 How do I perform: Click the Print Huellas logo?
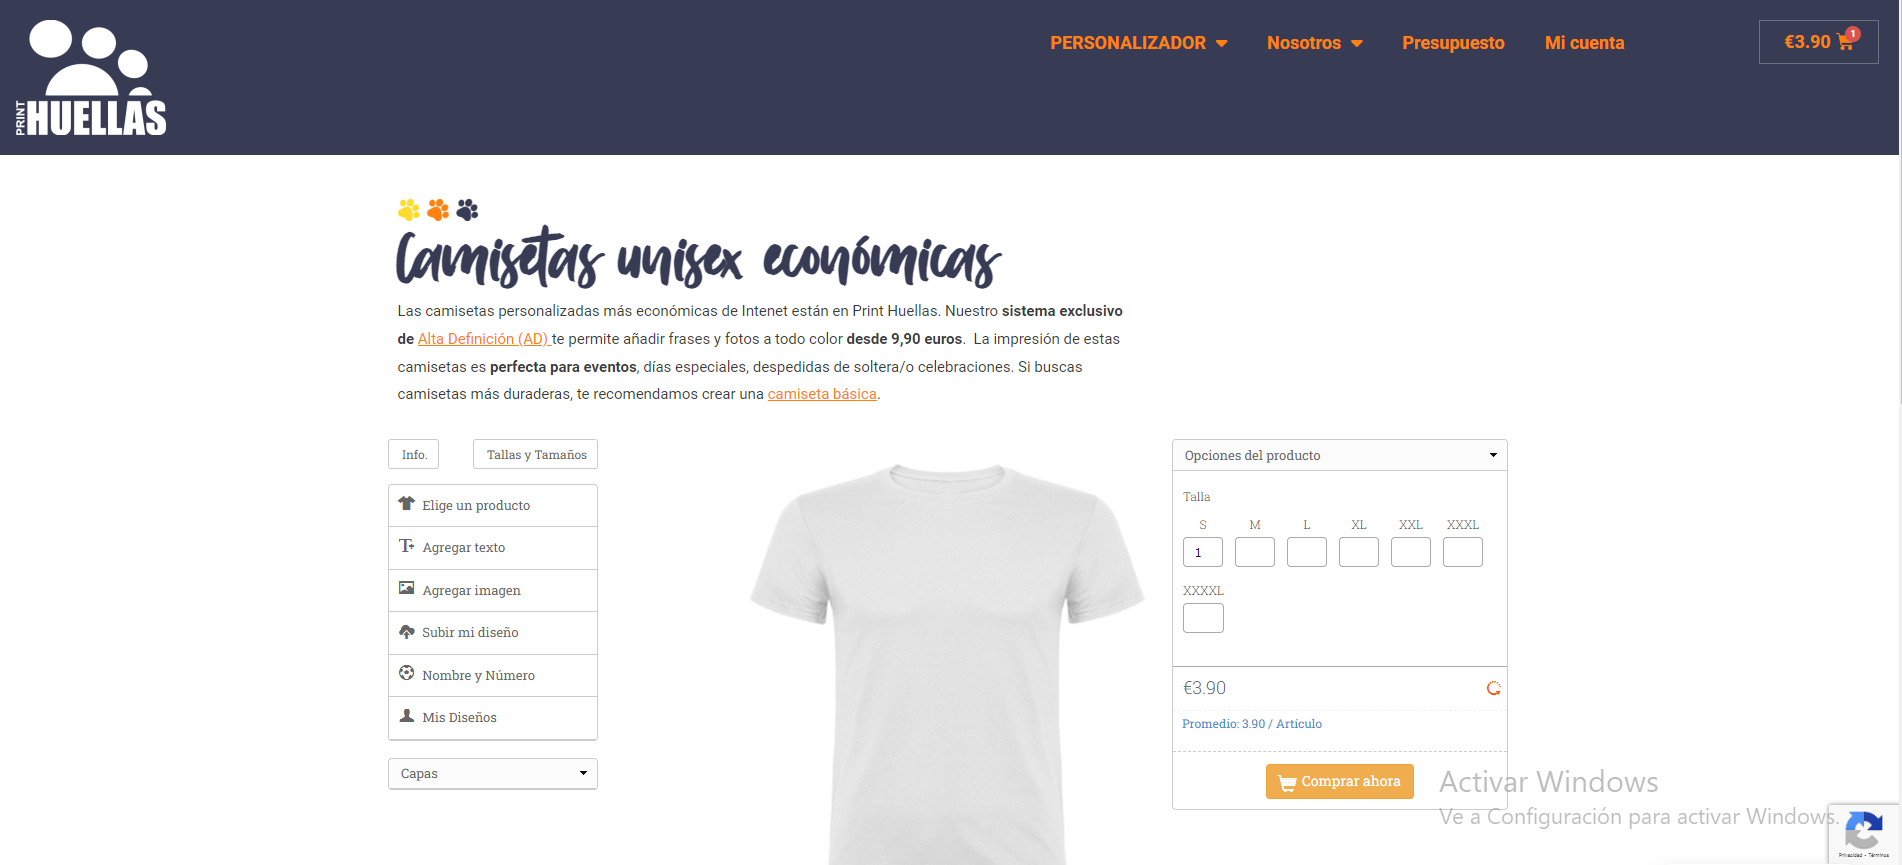tap(91, 78)
